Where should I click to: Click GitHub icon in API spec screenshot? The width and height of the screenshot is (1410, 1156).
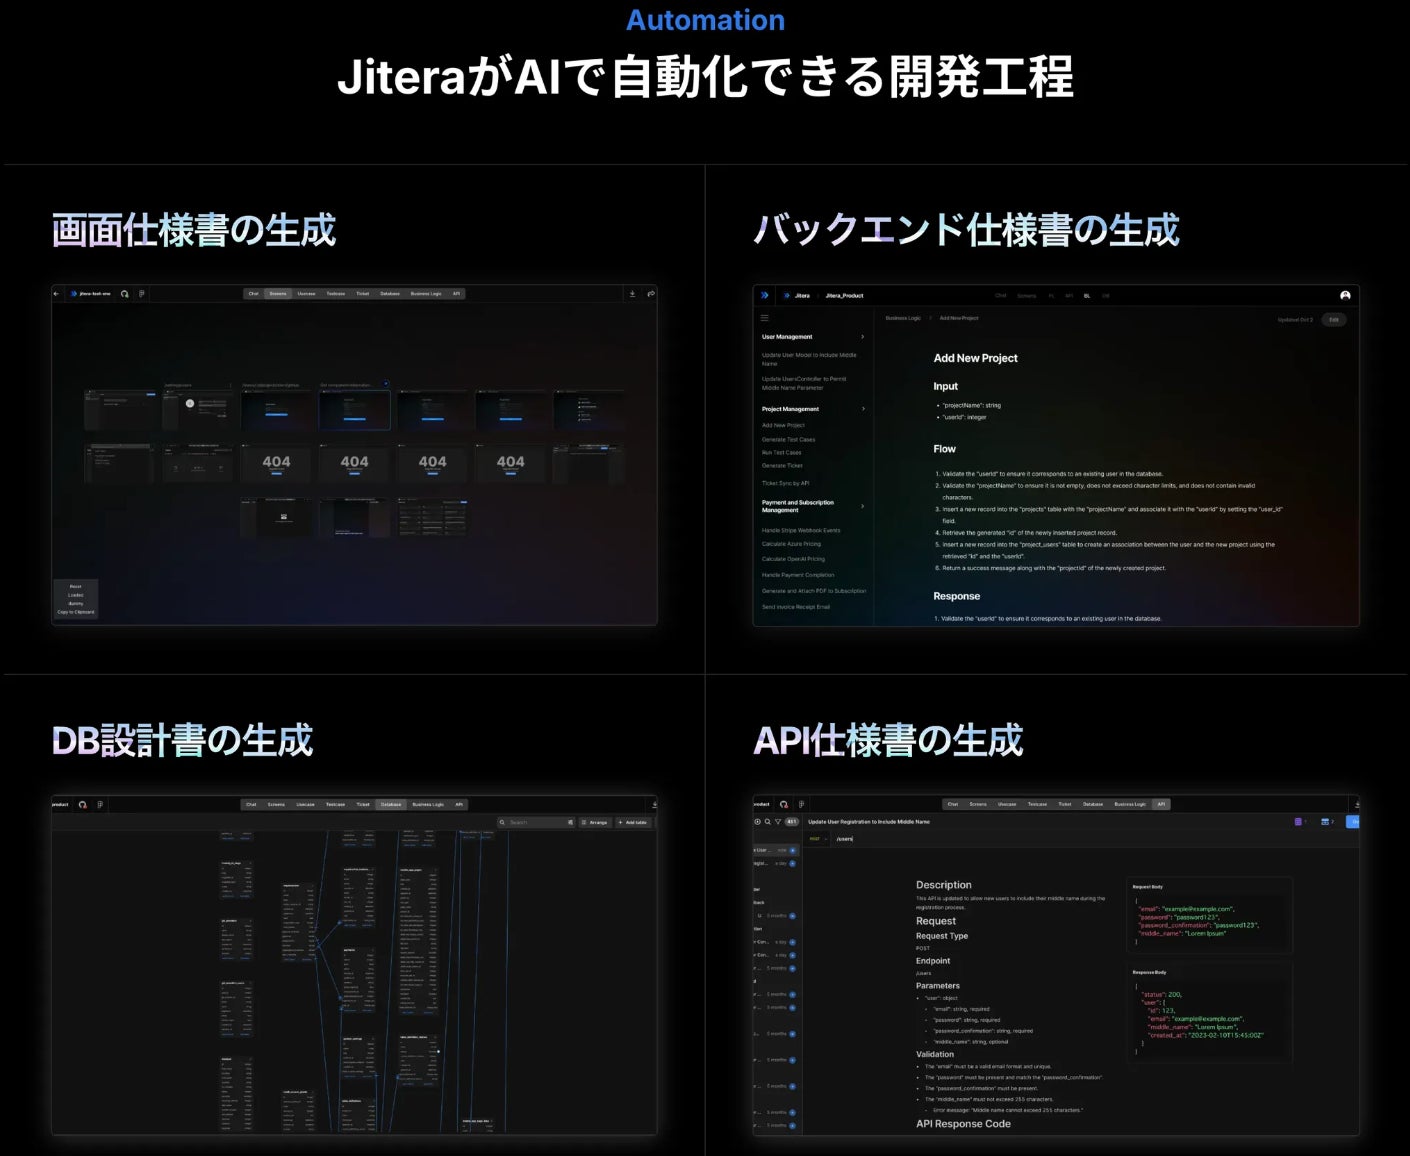click(x=784, y=804)
